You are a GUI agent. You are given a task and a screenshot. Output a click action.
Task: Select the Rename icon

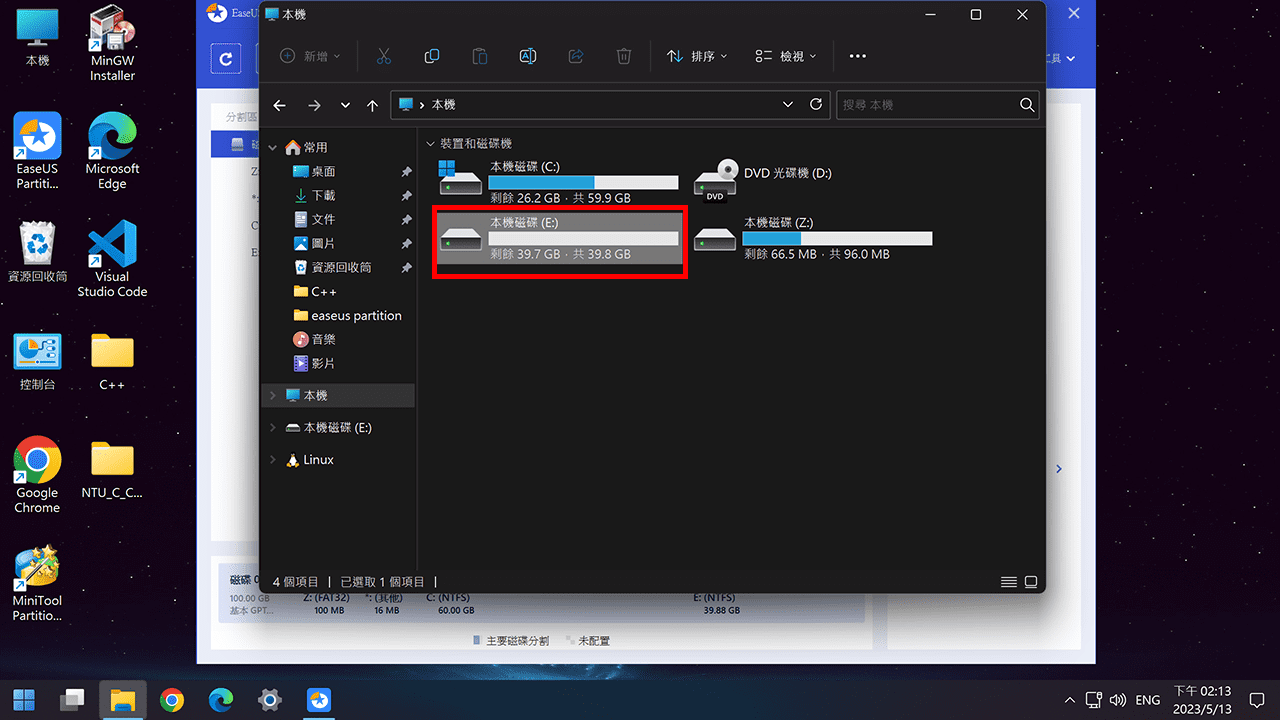pos(527,56)
